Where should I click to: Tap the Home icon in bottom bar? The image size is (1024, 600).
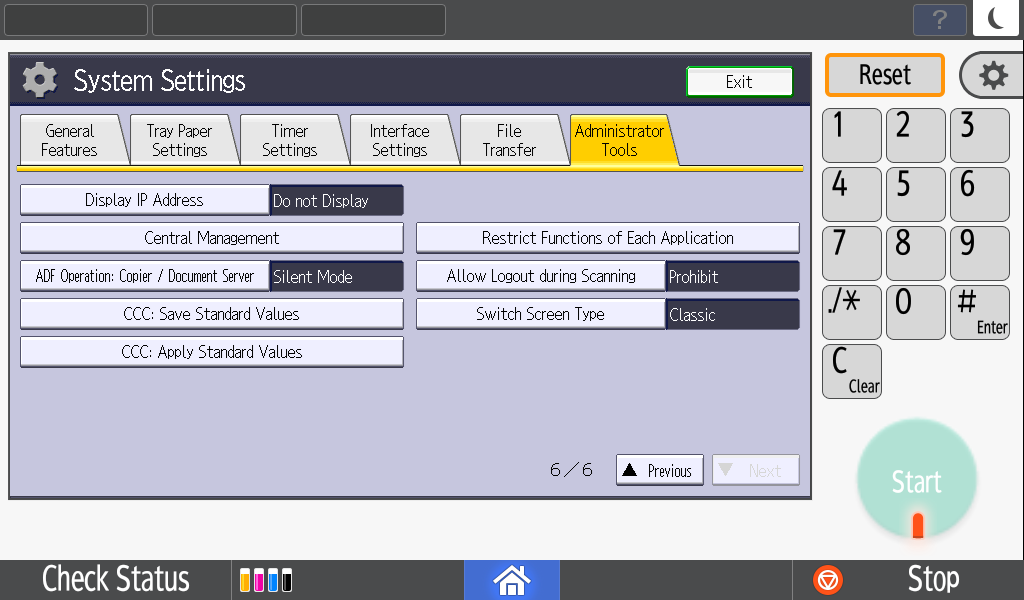(x=511, y=579)
